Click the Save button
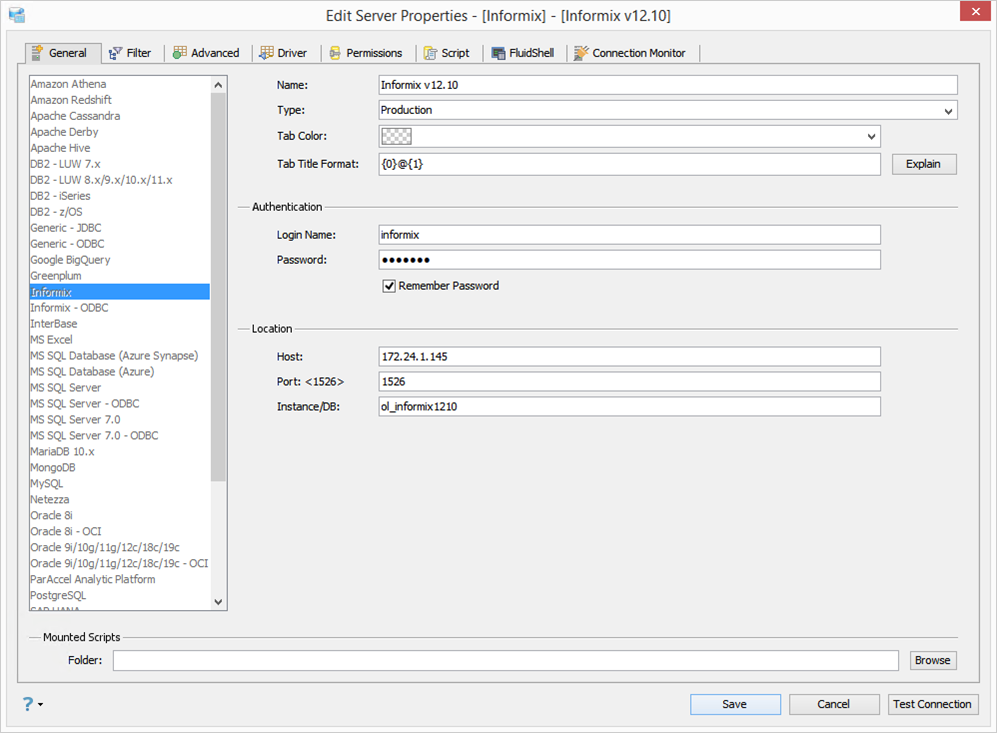The width and height of the screenshot is (997, 733). [734, 704]
